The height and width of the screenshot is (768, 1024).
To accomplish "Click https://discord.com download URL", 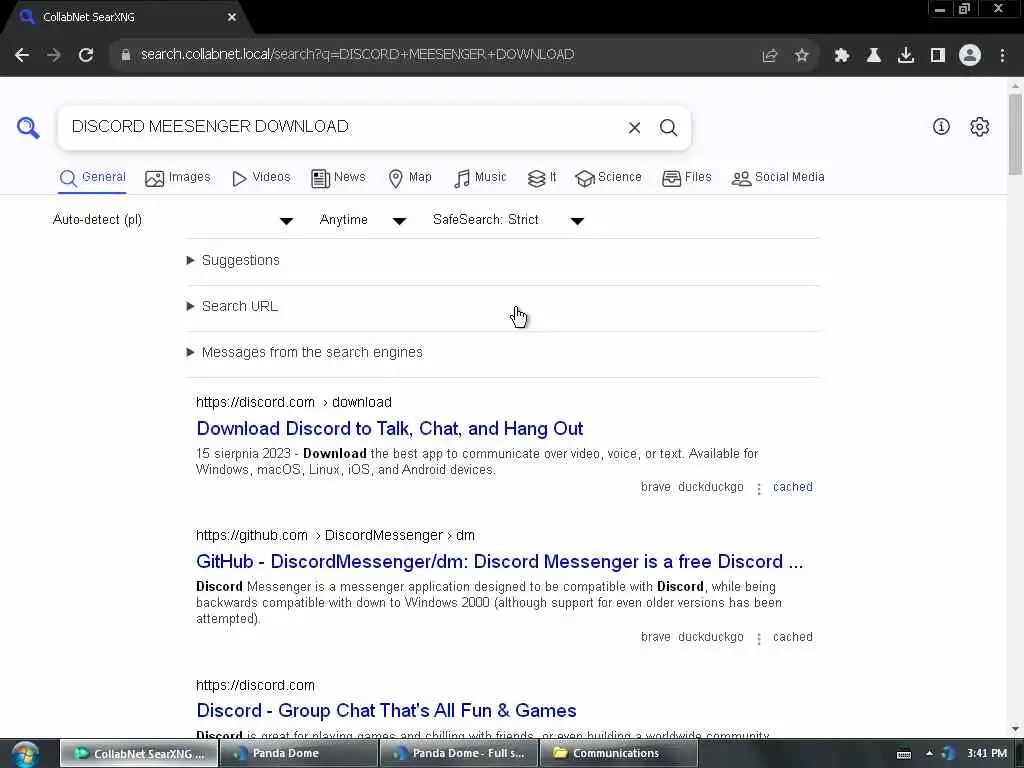I will click(294, 402).
